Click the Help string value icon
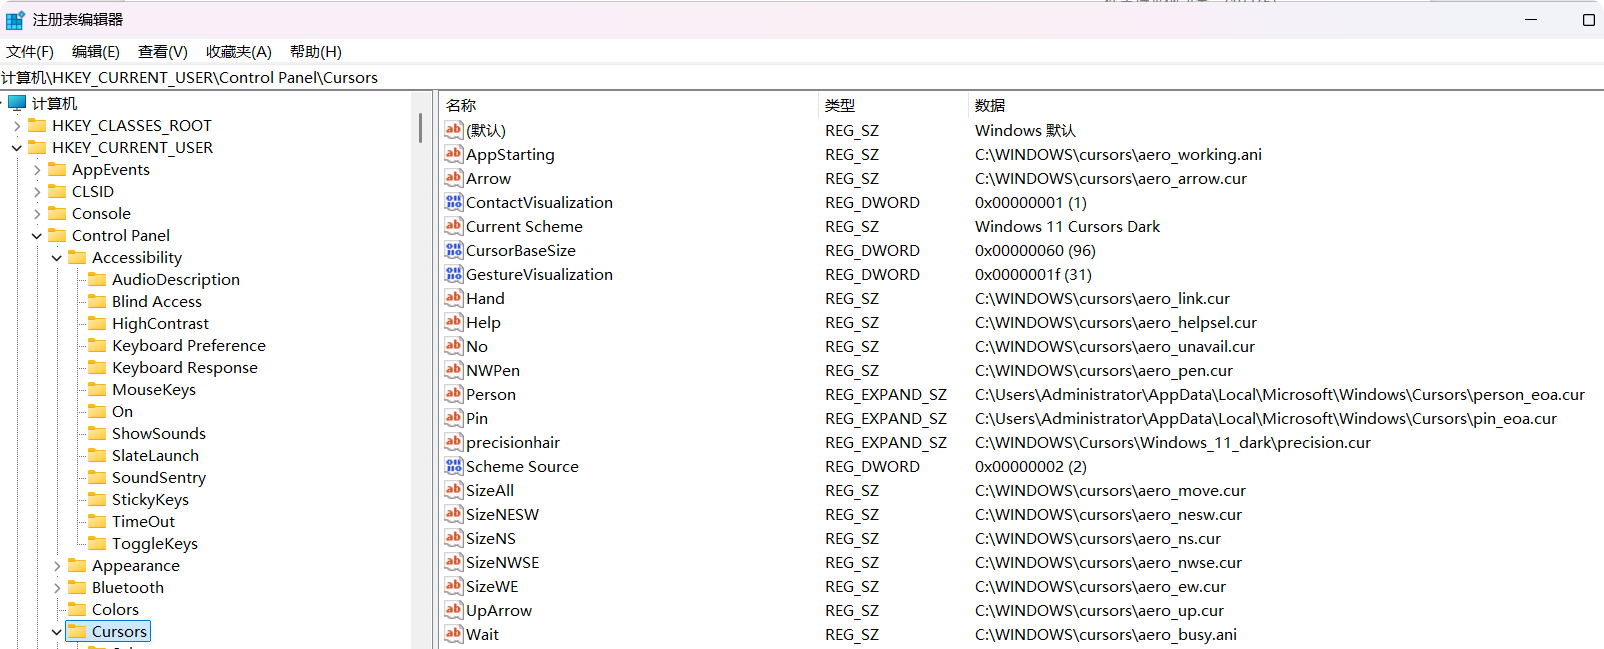Screen dimensions: 1604x649 pos(454,322)
